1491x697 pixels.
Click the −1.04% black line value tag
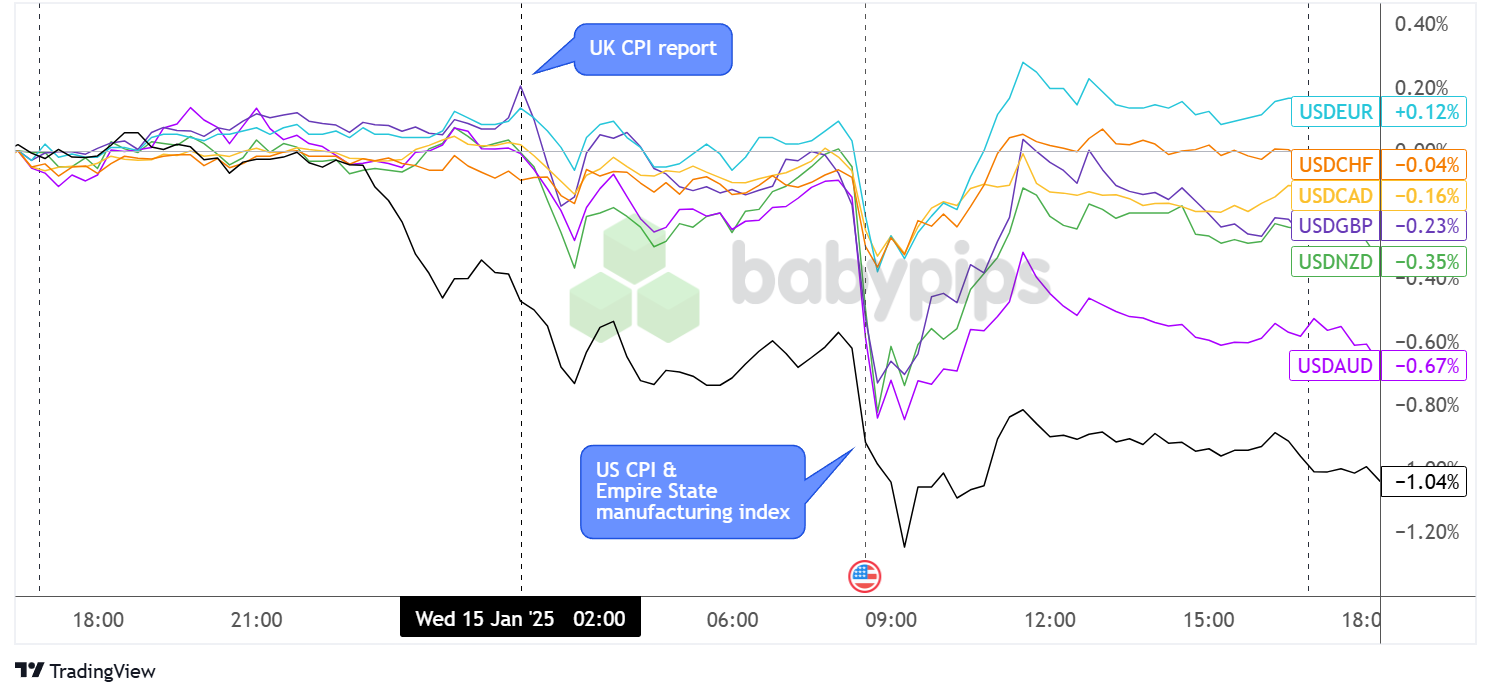1423,483
